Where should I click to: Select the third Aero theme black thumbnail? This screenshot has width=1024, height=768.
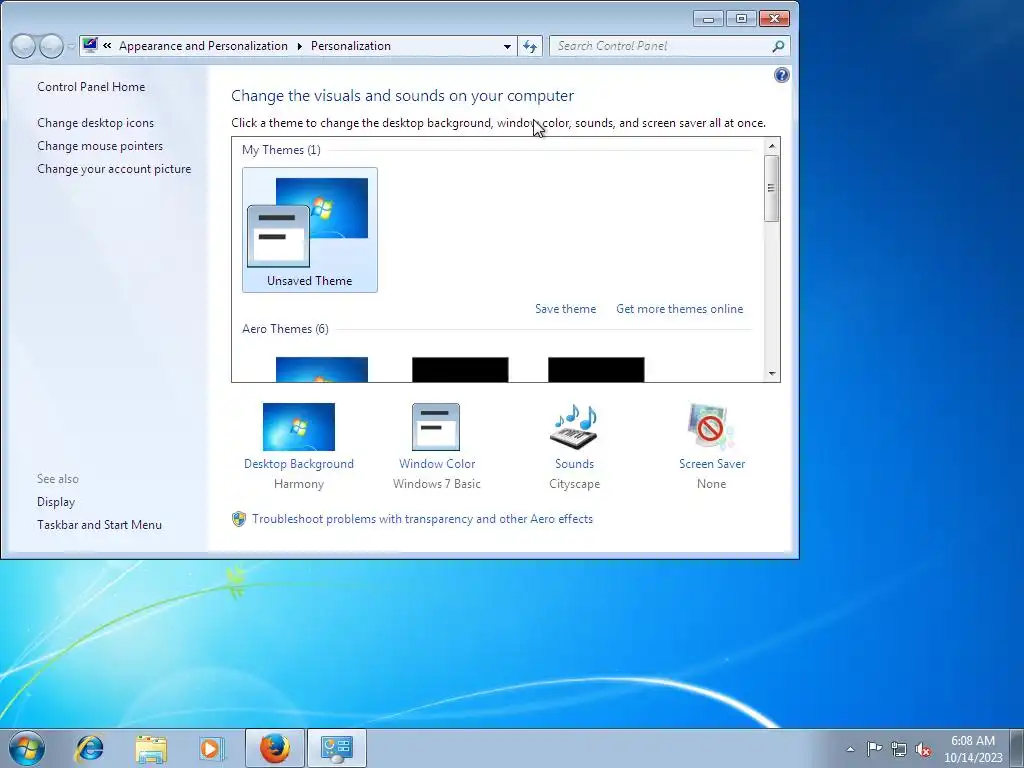(x=596, y=370)
